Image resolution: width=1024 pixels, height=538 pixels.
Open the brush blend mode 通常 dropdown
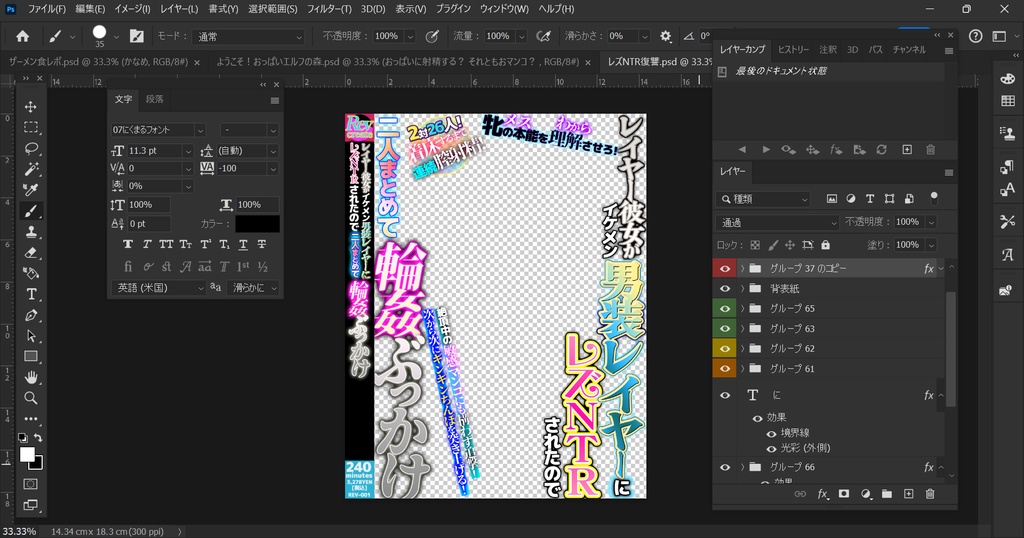[x=251, y=37]
